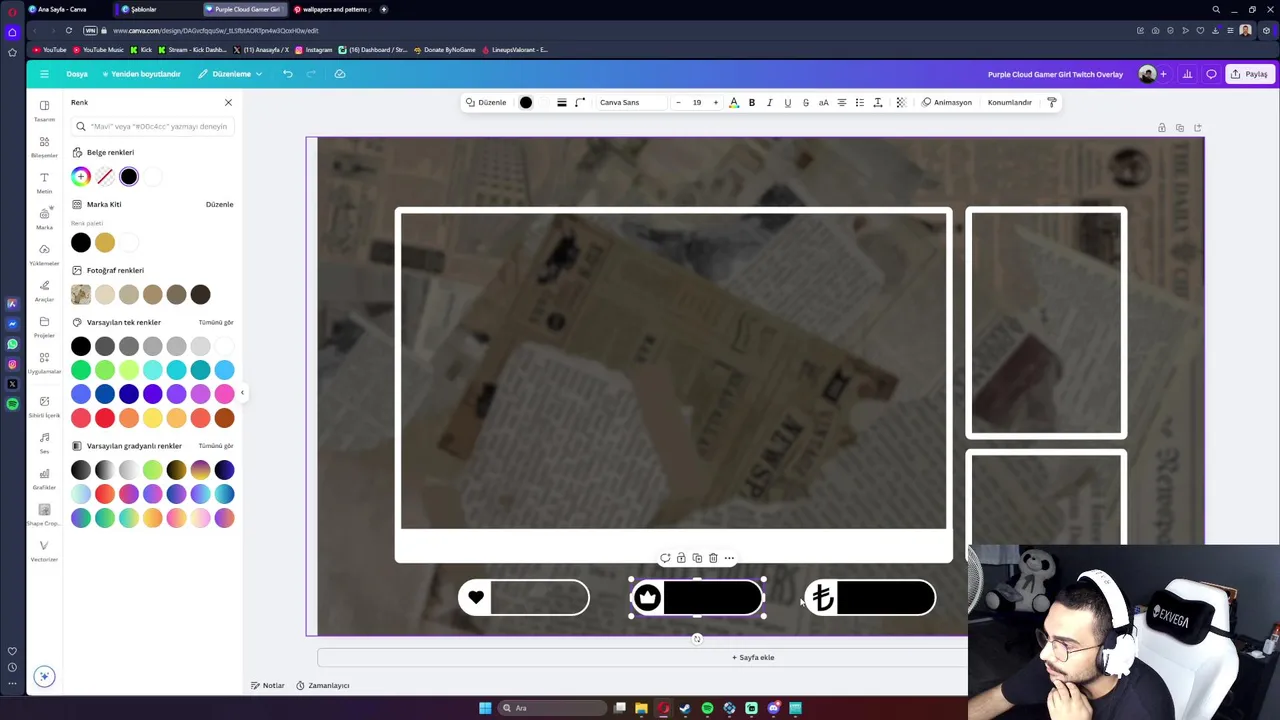
Task: Open the Marka brand panel
Action: pyautogui.click(x=44, y=218)
